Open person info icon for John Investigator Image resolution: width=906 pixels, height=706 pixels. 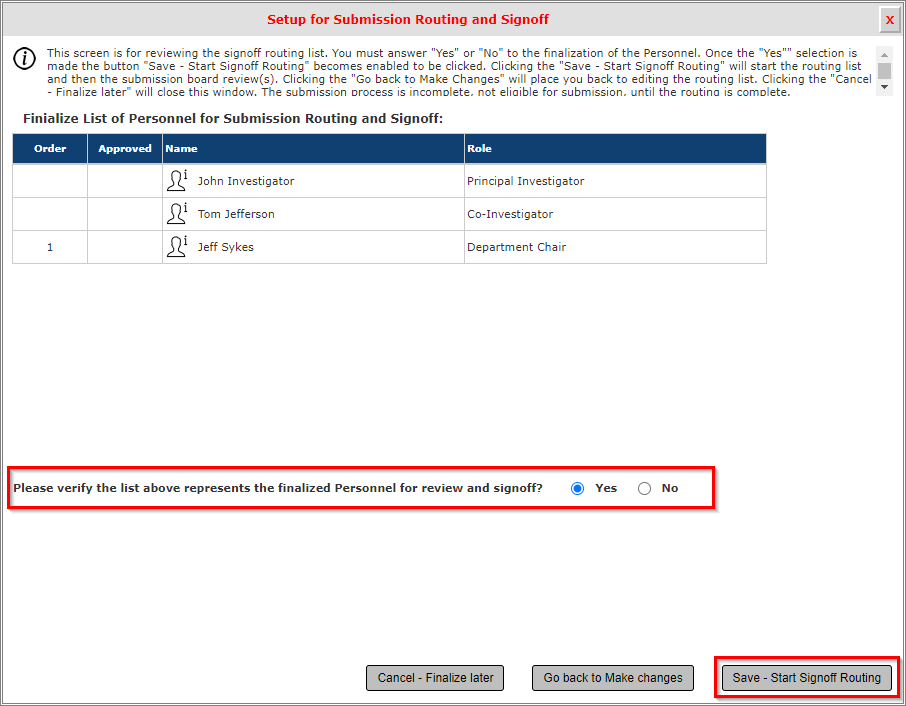[x=177, y=180]
